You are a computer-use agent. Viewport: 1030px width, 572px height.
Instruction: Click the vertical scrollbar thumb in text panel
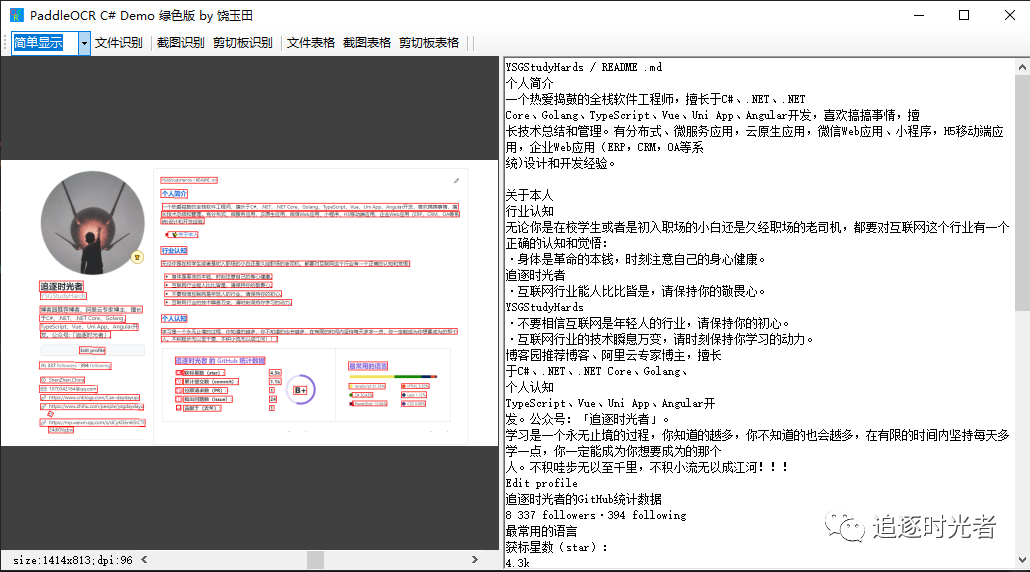pos(1021,190)
